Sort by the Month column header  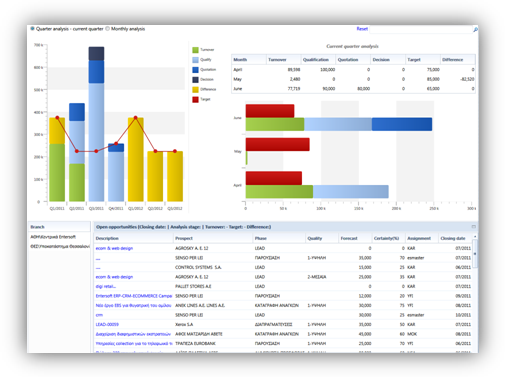point(249,60)
